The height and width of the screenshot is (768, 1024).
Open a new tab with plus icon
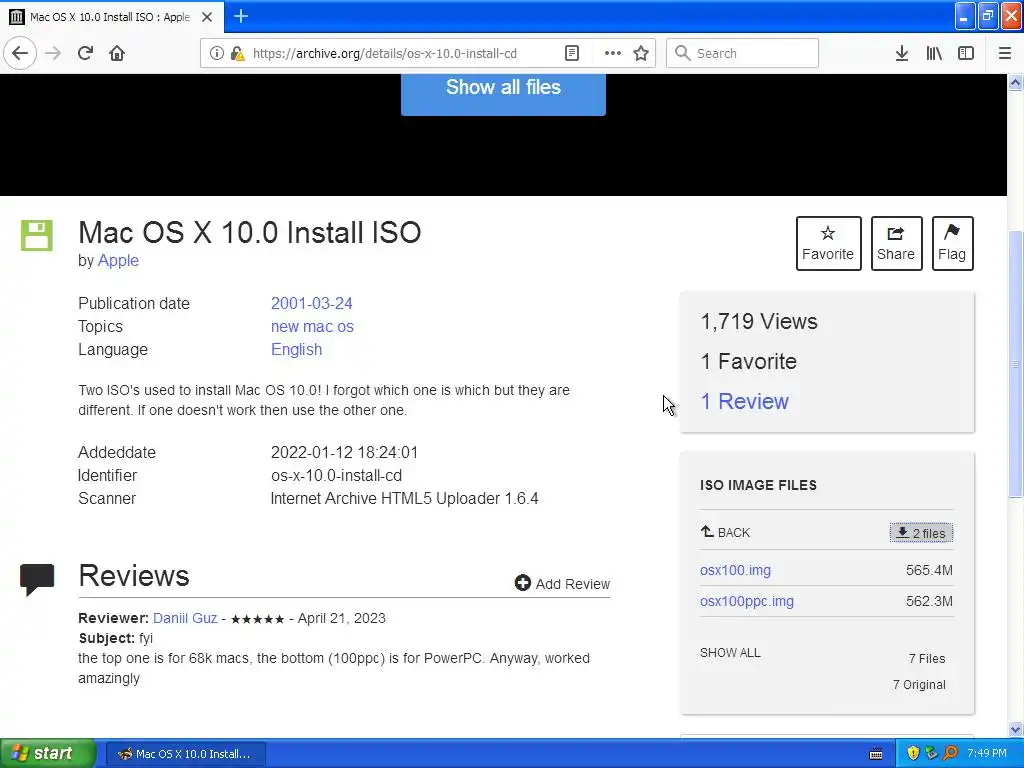click(241, 16)
